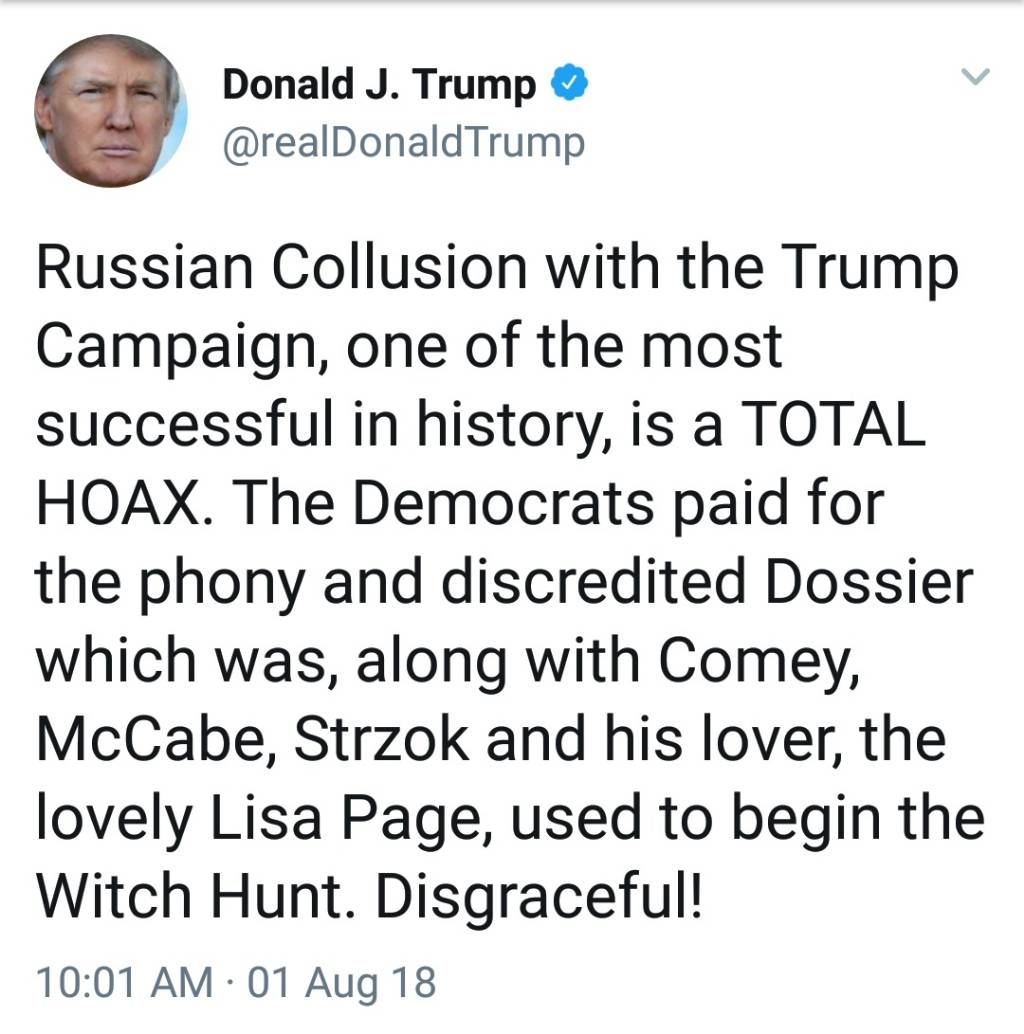
Task: Click the word successful in the tweet
Action: 185,424
